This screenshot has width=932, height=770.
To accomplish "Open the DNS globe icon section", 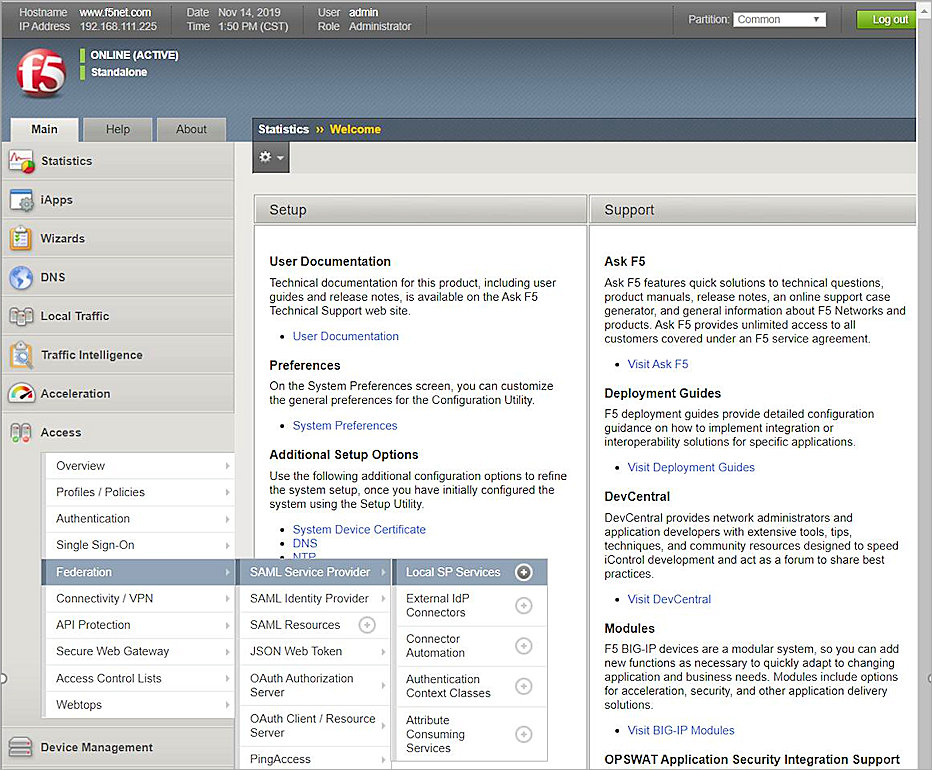I will point(21,278).
